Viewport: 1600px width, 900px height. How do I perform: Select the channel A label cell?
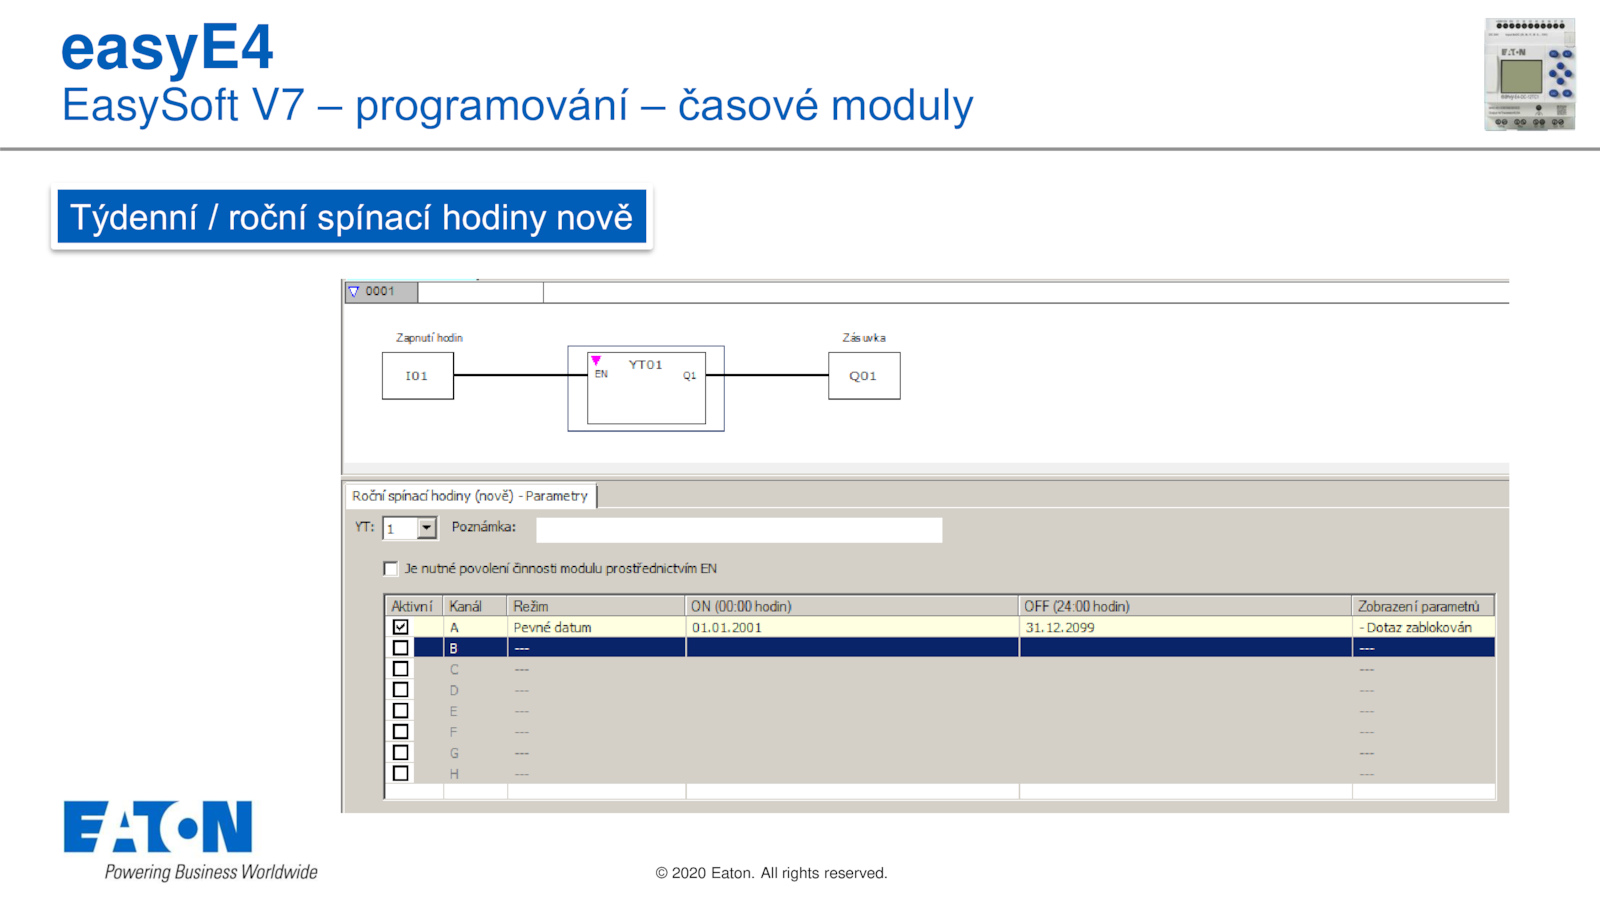(x=475, y=627)
